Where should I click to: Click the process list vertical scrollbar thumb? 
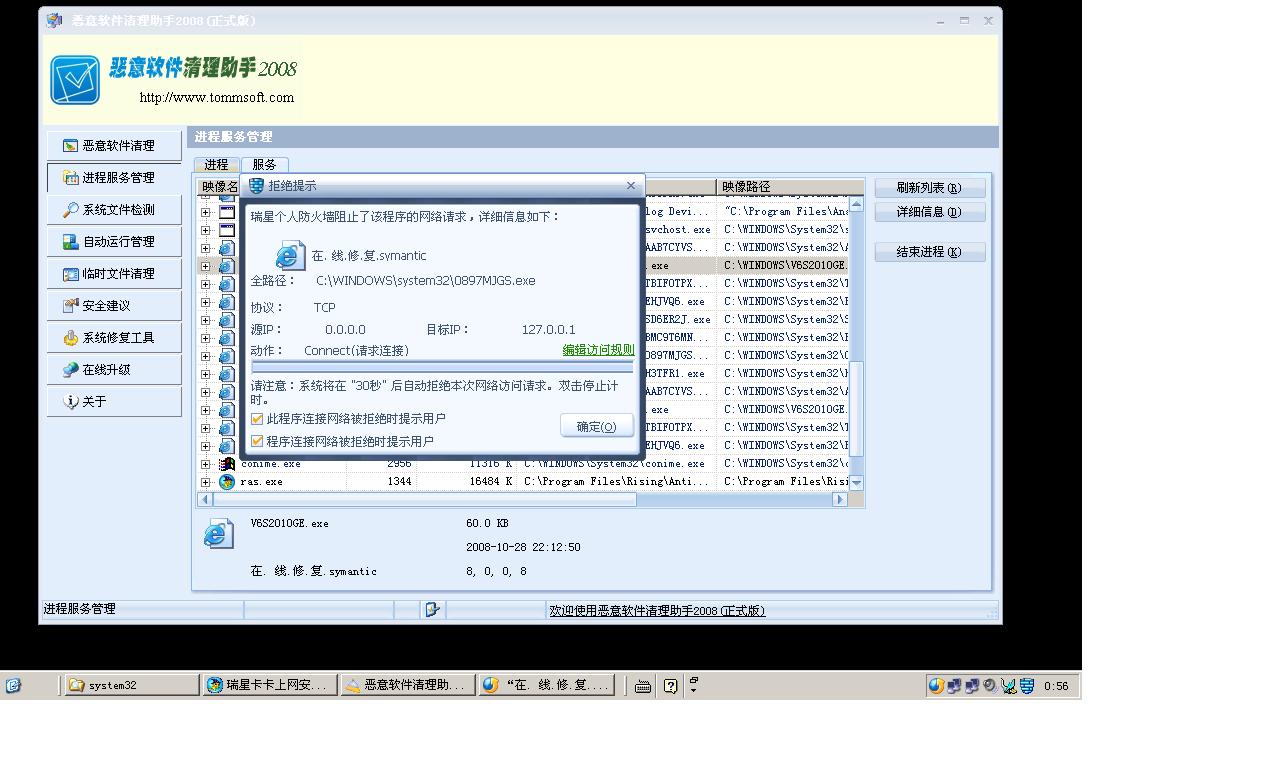(856, 410)
